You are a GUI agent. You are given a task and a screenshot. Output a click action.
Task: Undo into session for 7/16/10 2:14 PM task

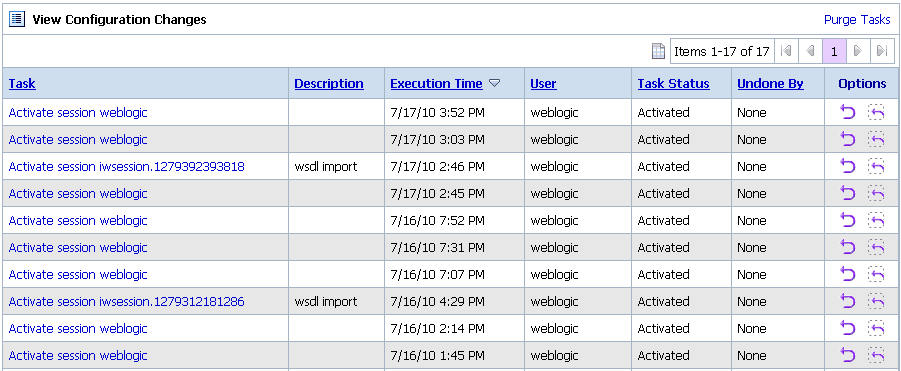click(x=876, y=329)
